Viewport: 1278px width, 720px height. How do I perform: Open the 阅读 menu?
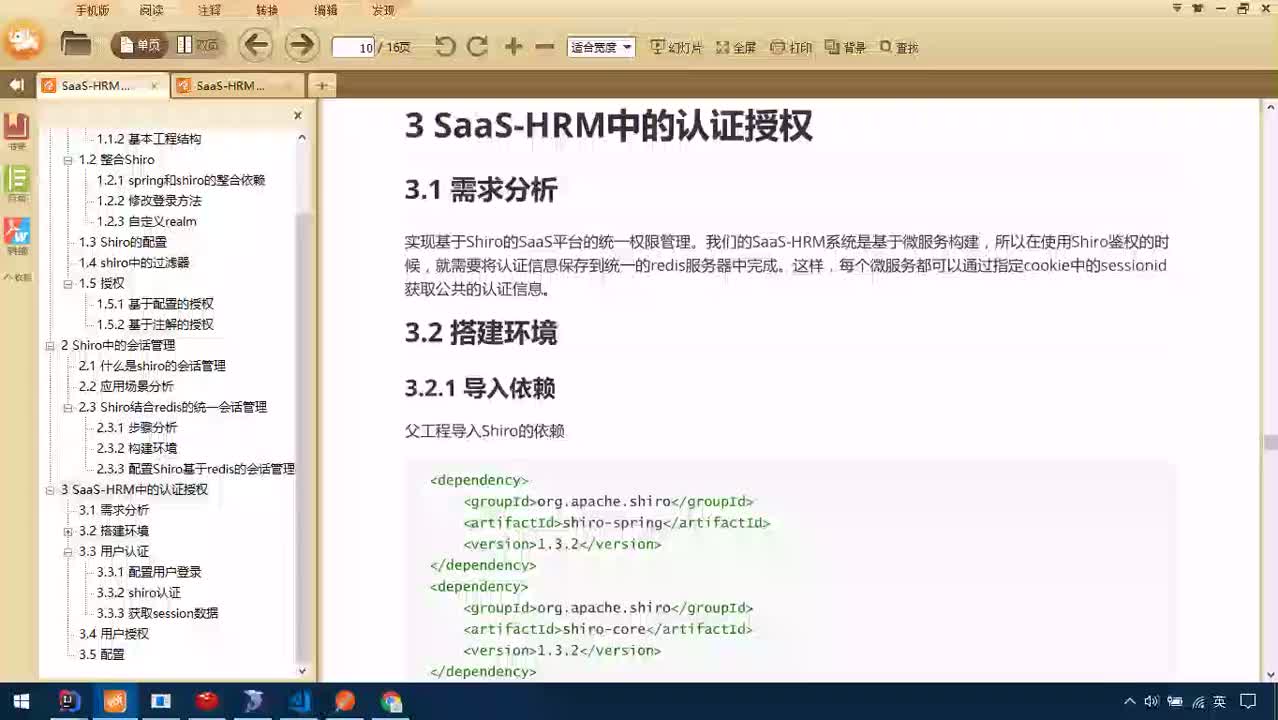pyautogui.click(x=151, y=10)
